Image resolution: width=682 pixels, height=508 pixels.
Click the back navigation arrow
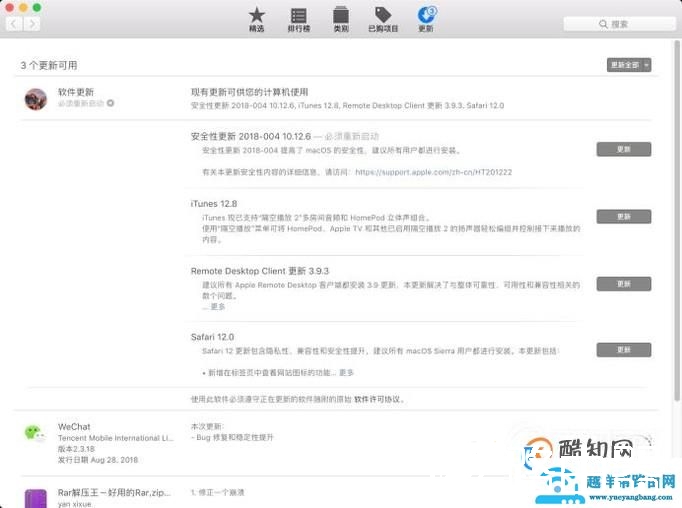pos(14,23)
